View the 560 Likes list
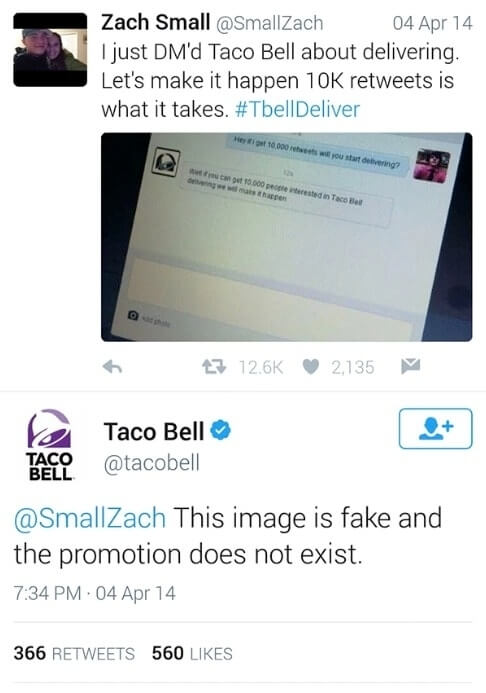The height and width of the screenshot is (693, 486). pyautogui.click(x=192, y=653)
